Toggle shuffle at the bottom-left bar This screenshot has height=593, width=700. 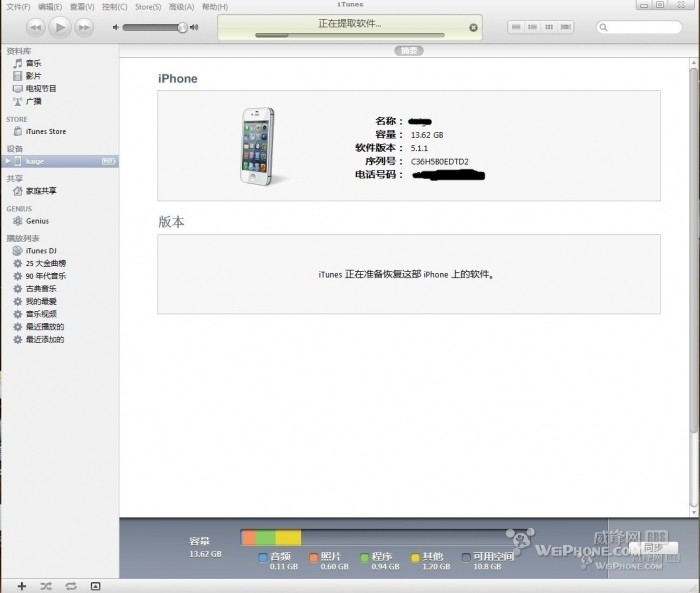[x=46, y=585]
